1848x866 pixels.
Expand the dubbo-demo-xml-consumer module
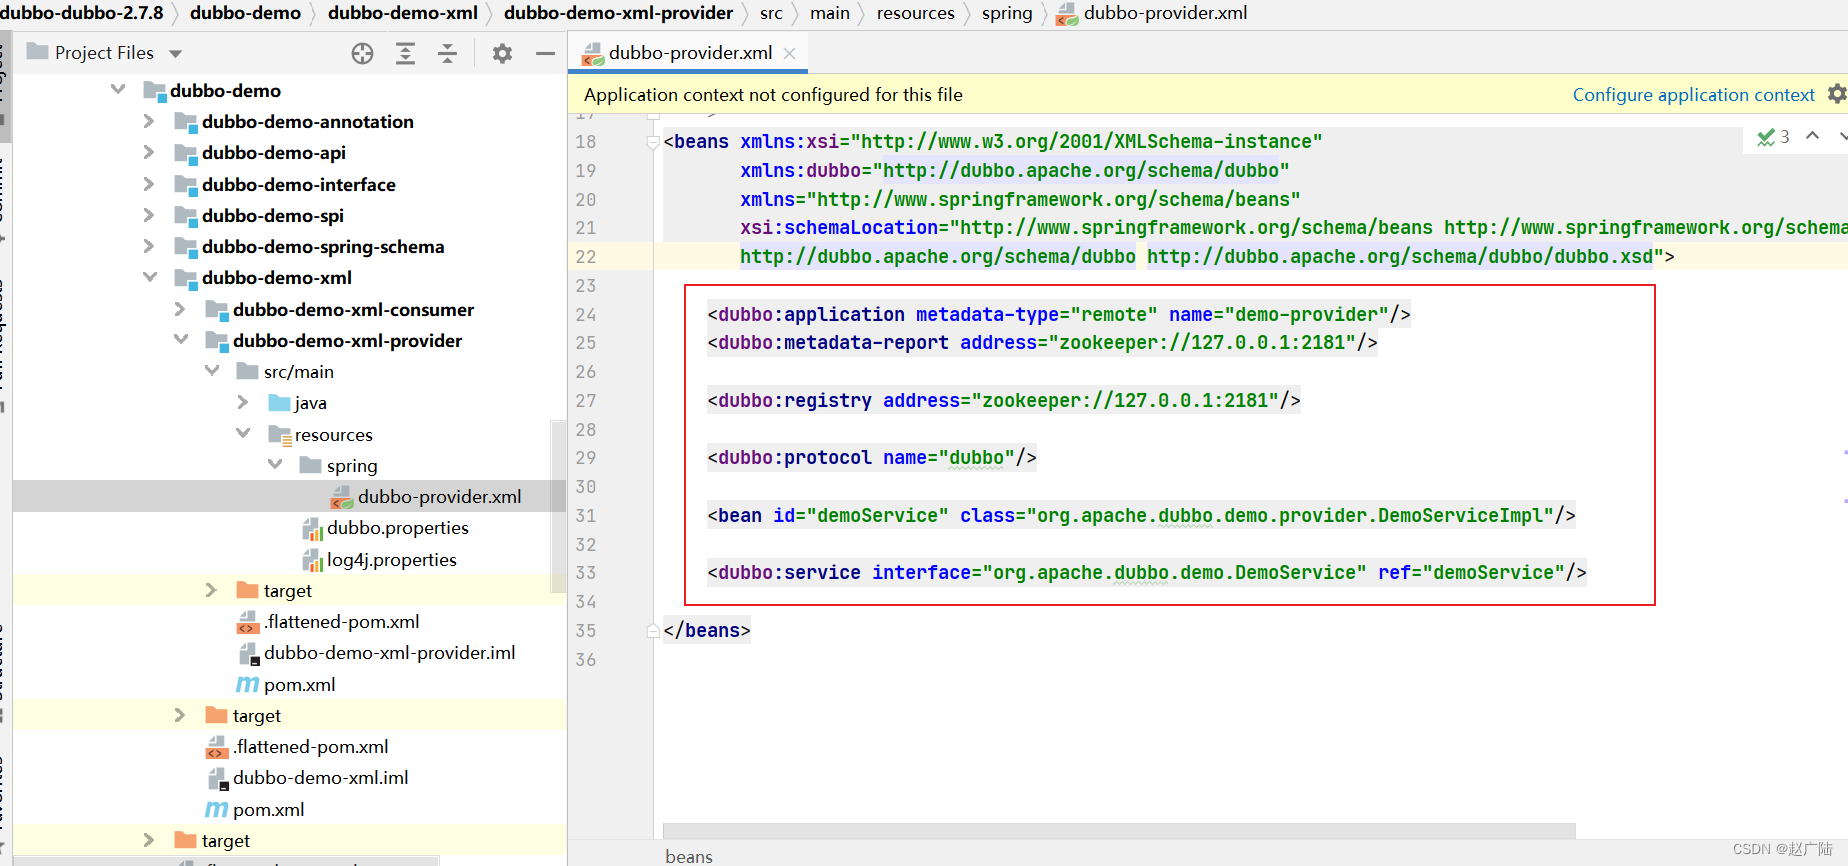pos(180,309)
